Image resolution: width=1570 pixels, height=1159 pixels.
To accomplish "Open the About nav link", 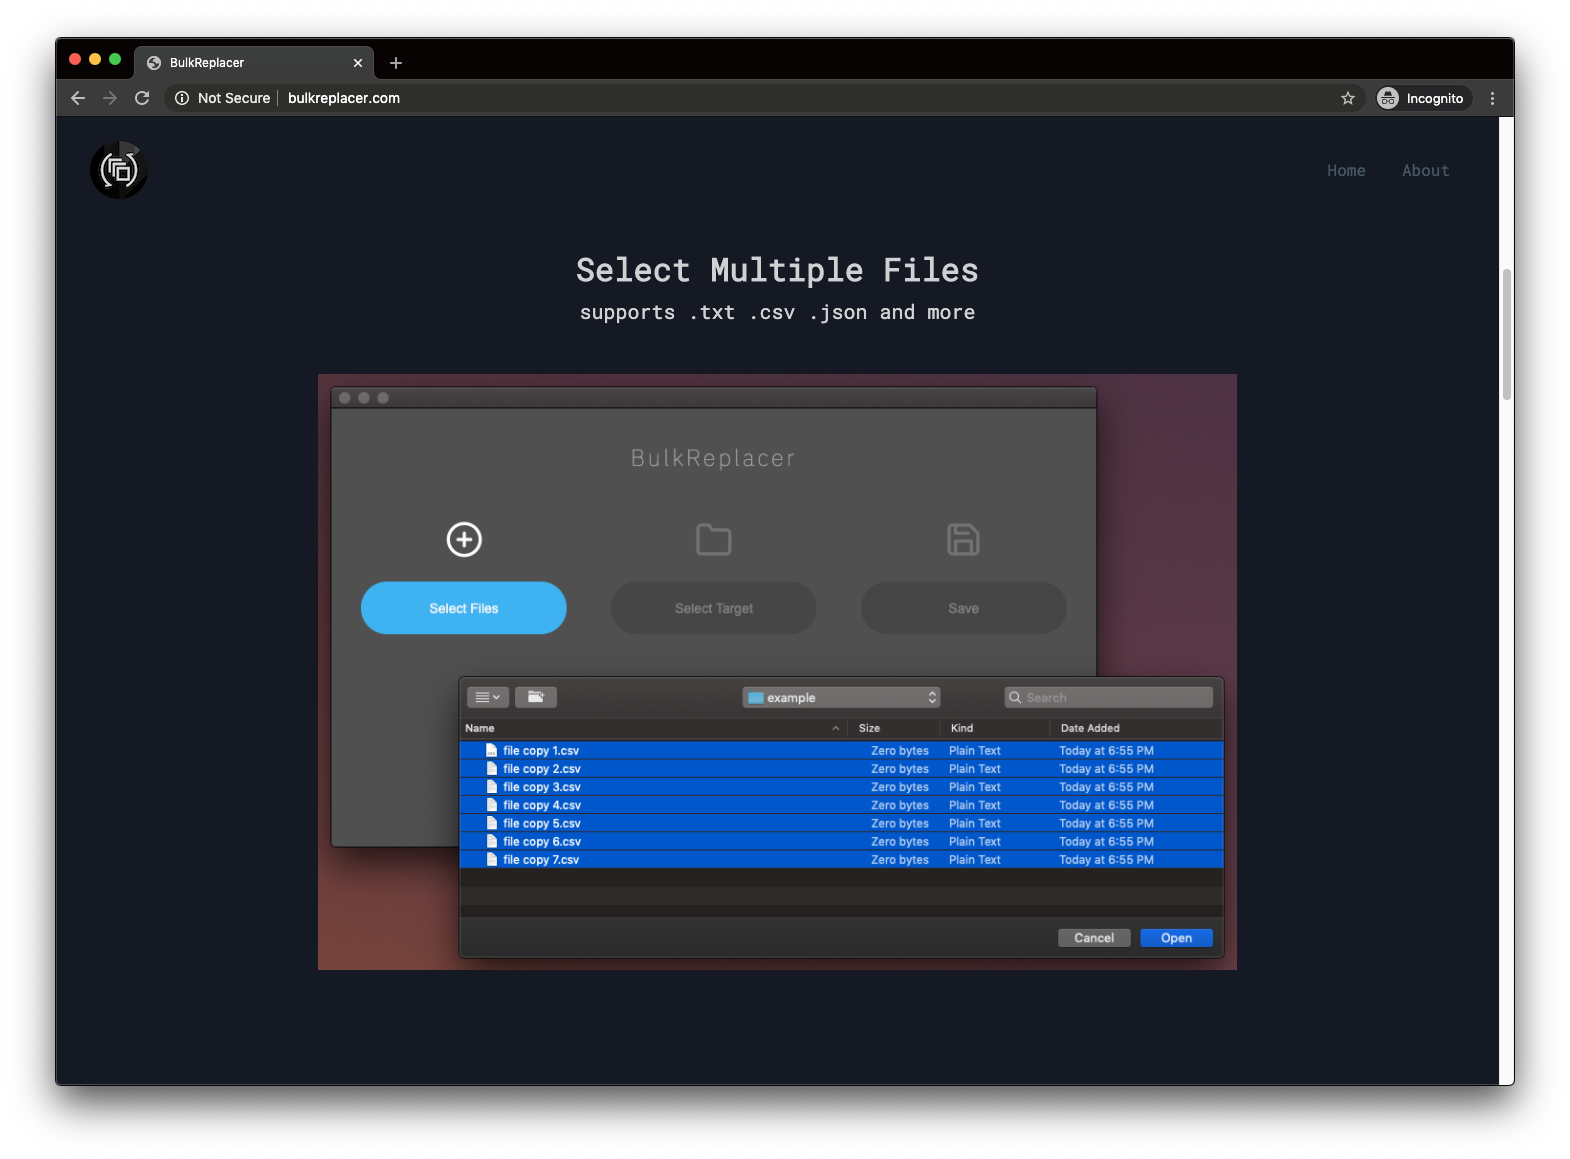I will pos(1425,171).
